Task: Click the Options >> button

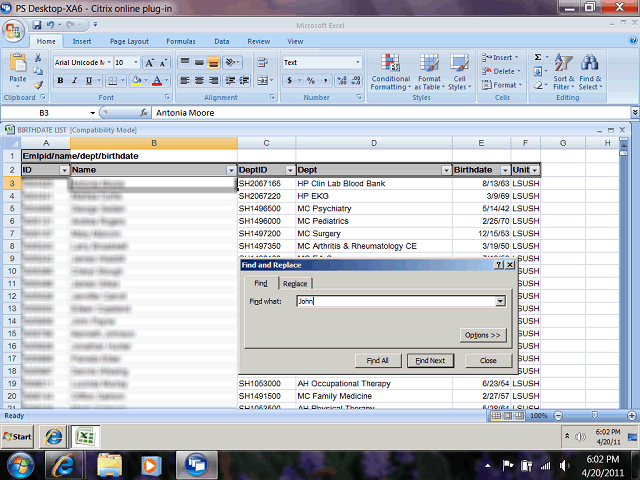Action: pos(483,335)
